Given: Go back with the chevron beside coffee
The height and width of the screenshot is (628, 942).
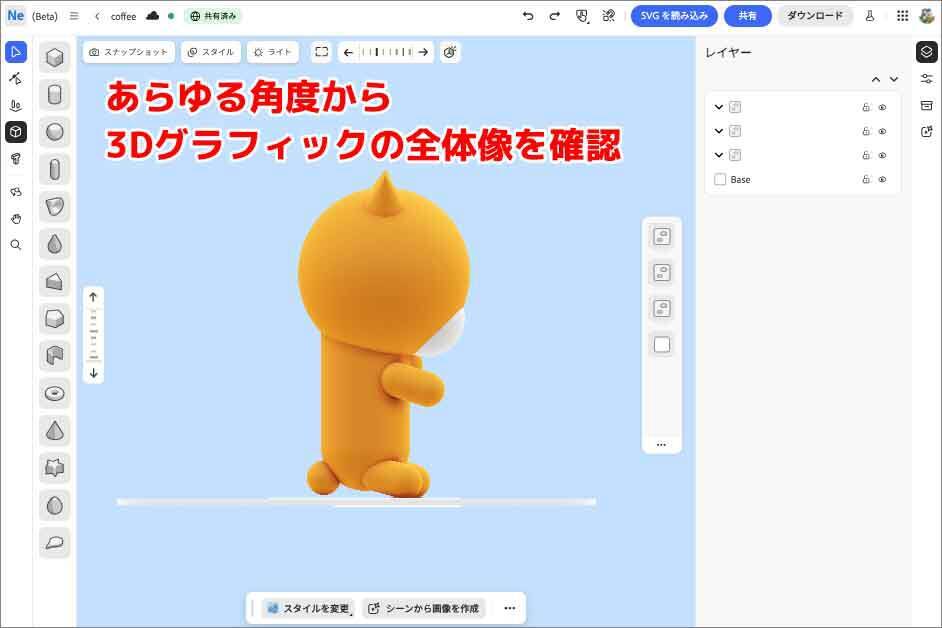Looking at the screenshot, I should tap(97, 16).
